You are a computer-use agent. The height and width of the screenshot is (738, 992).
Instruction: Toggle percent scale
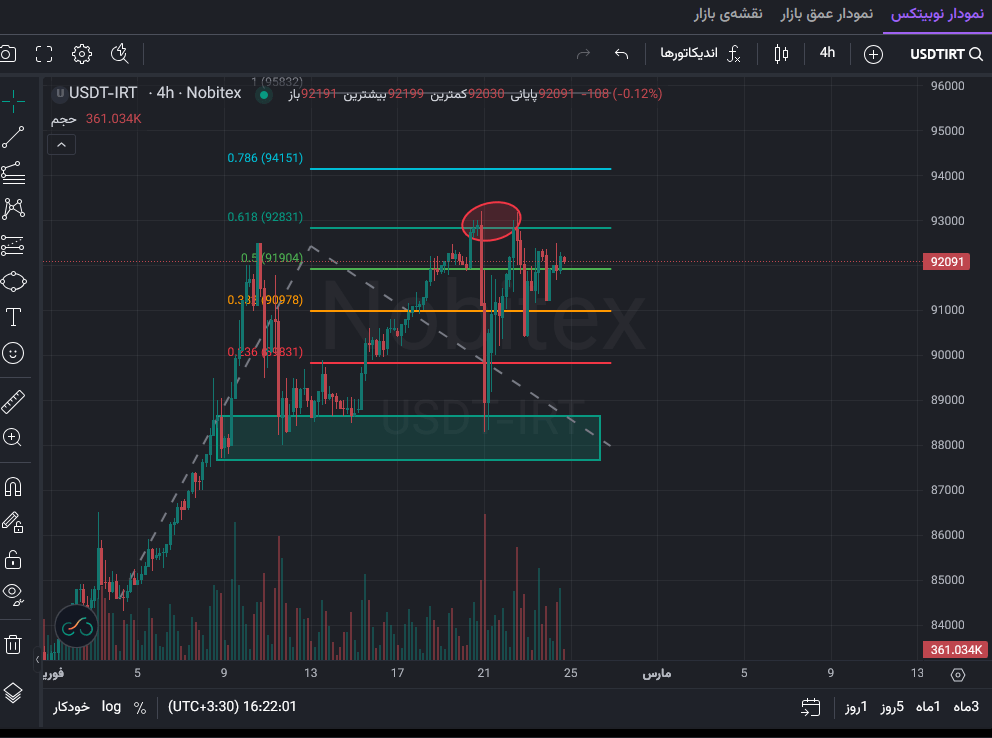[x=140, y=708]
